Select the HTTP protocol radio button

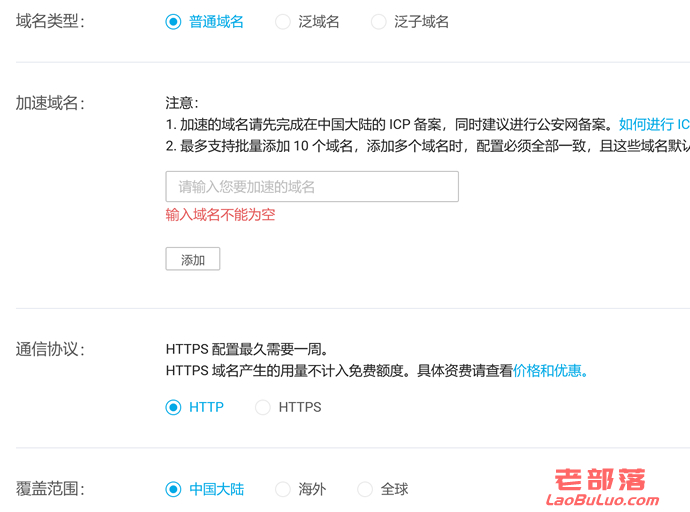coord(173,407)
